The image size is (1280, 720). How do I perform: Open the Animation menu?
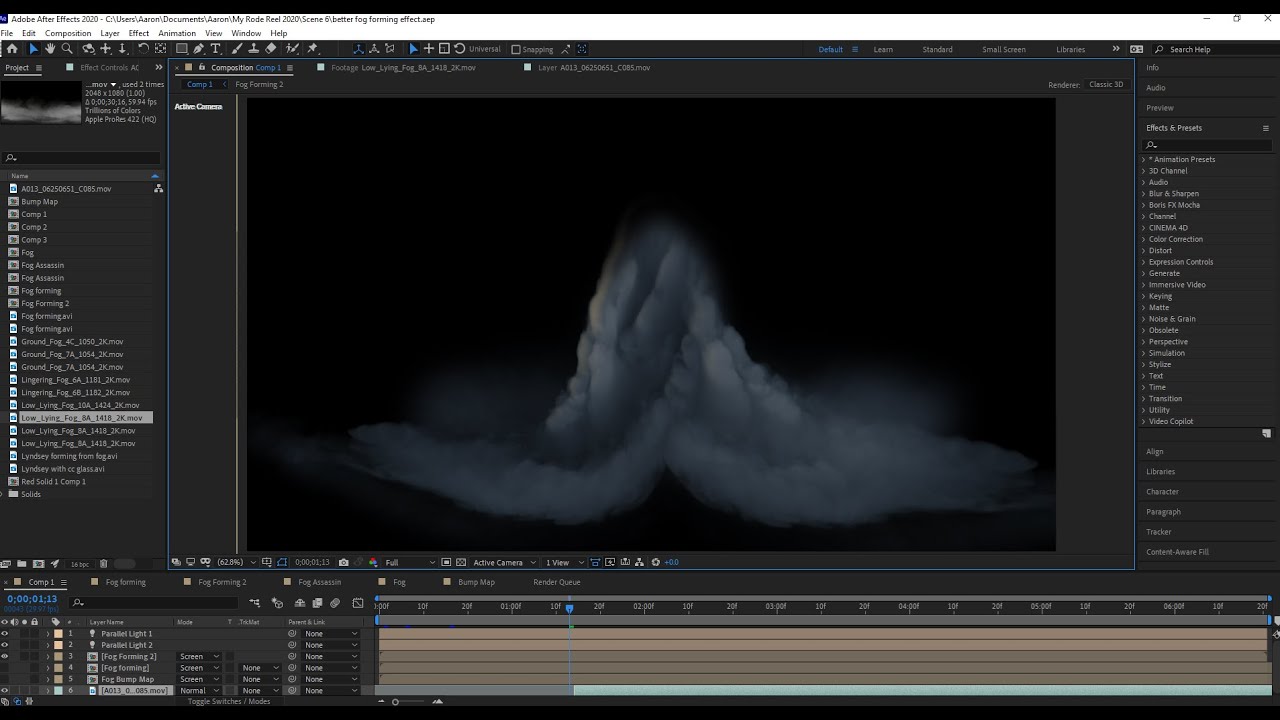177,33
